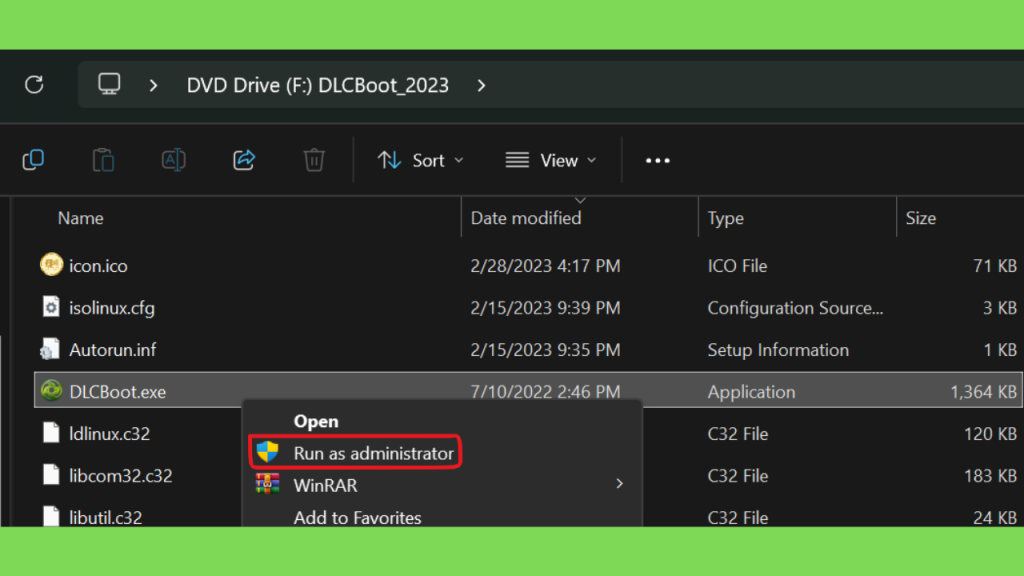
Task: Choose Open in the context menu
Action: tap(316, 421)
